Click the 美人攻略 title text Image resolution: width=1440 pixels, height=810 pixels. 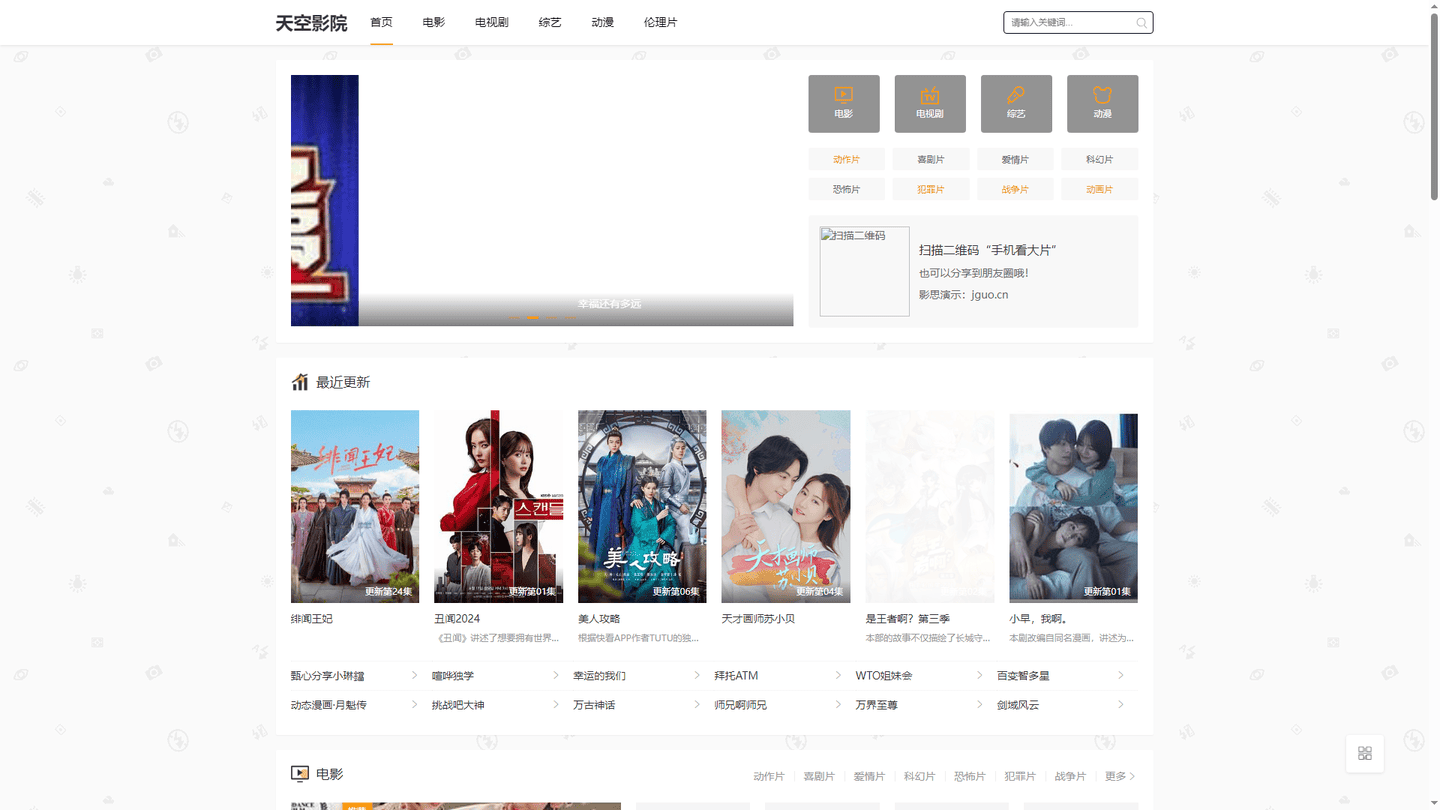click(x=599, y=619)
